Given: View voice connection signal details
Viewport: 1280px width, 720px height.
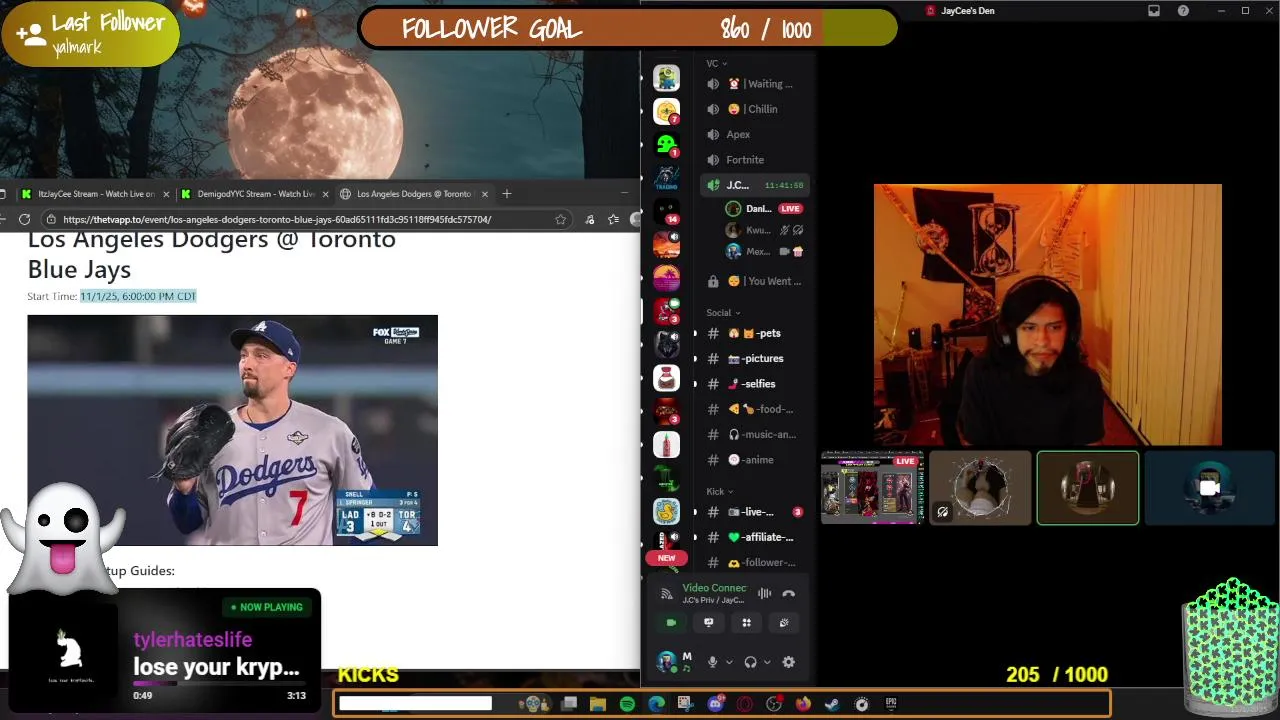Looking at the screenshot, I should click(667, 594).
